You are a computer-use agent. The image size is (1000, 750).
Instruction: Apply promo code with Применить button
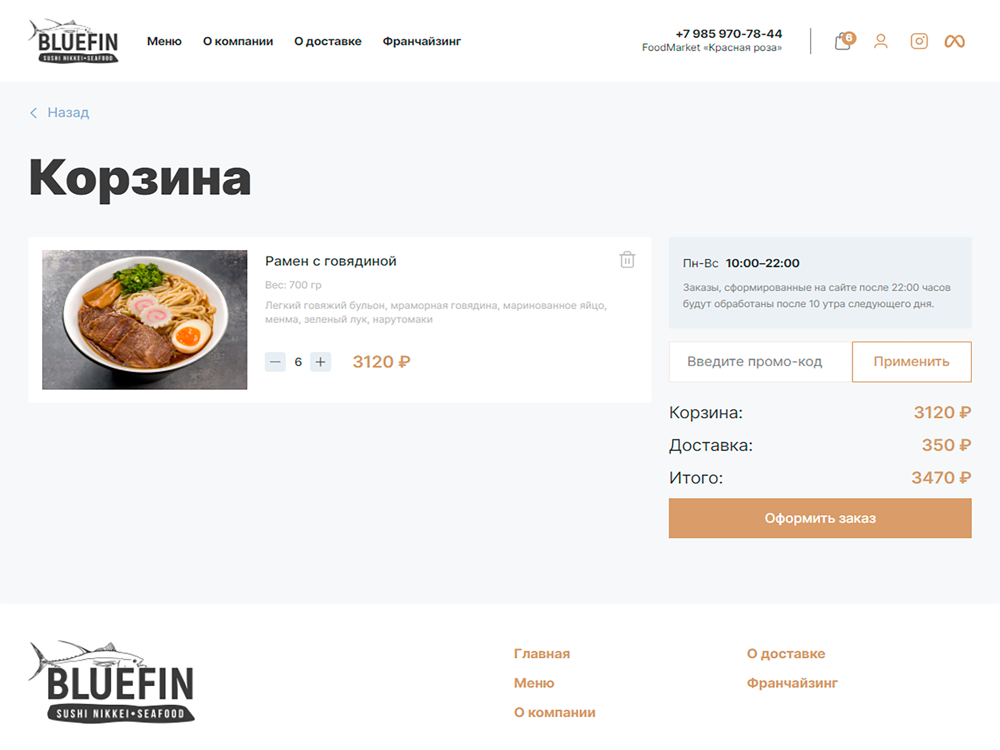click(x=911, y=362)
